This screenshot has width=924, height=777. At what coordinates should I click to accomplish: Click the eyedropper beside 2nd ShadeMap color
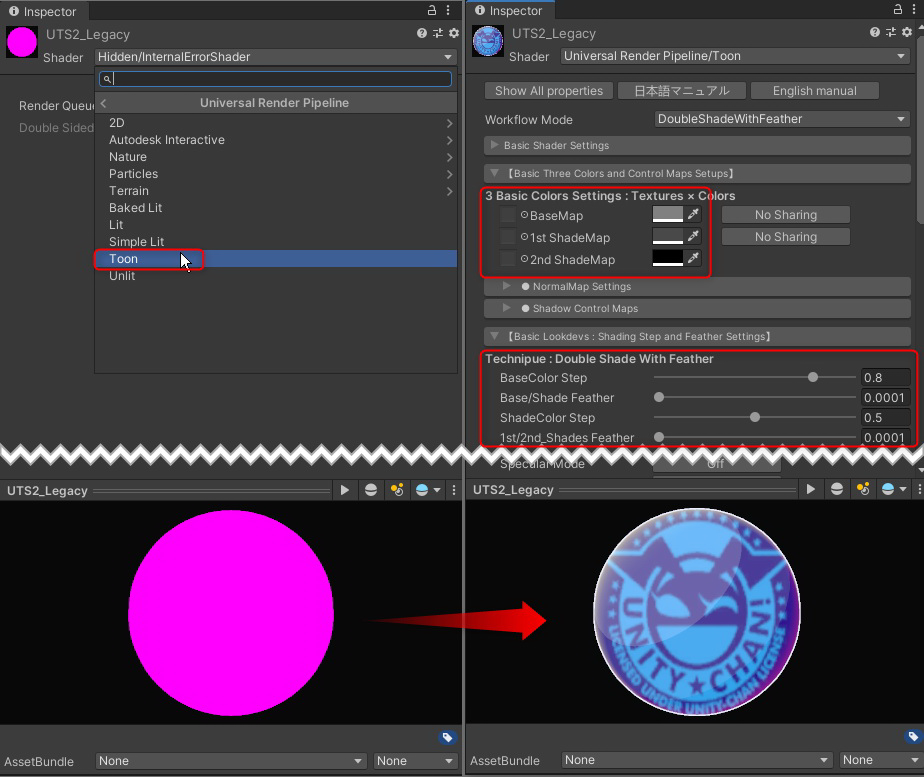[693, 259]
